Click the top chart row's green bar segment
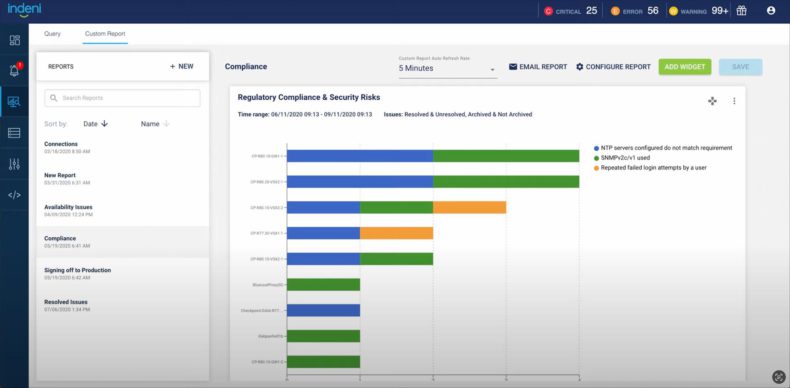Screen dimensions: 790x388 [x=506, y=156]
